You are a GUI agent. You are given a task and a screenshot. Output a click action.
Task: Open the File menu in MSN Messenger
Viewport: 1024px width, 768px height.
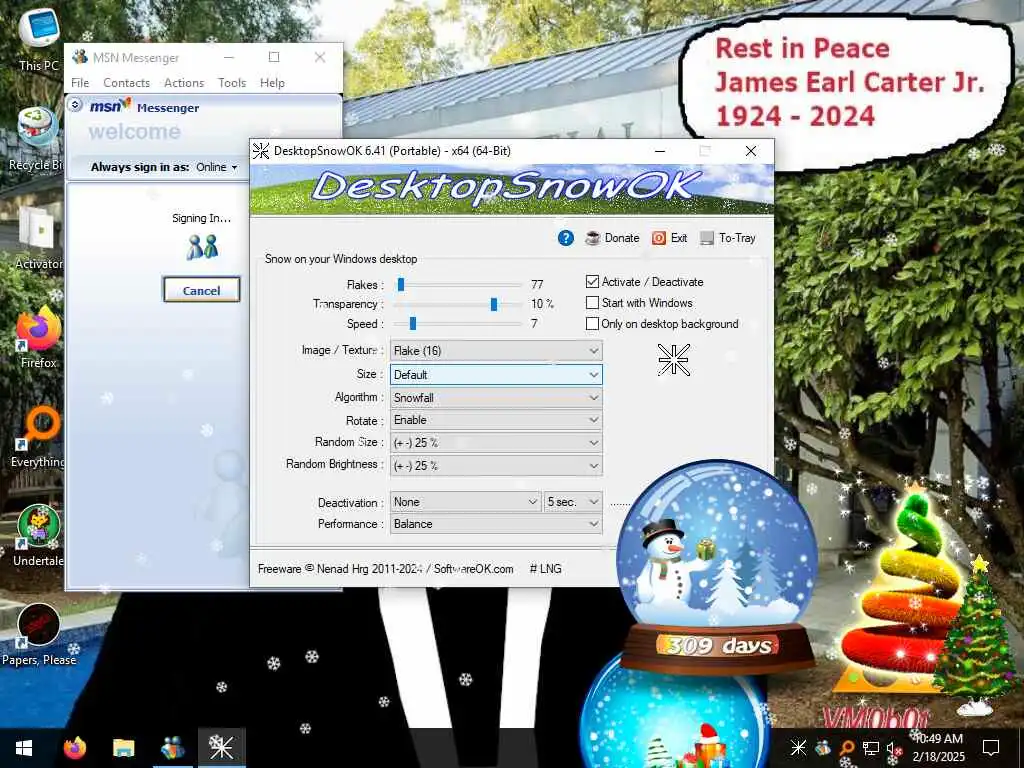coord(80,83)
